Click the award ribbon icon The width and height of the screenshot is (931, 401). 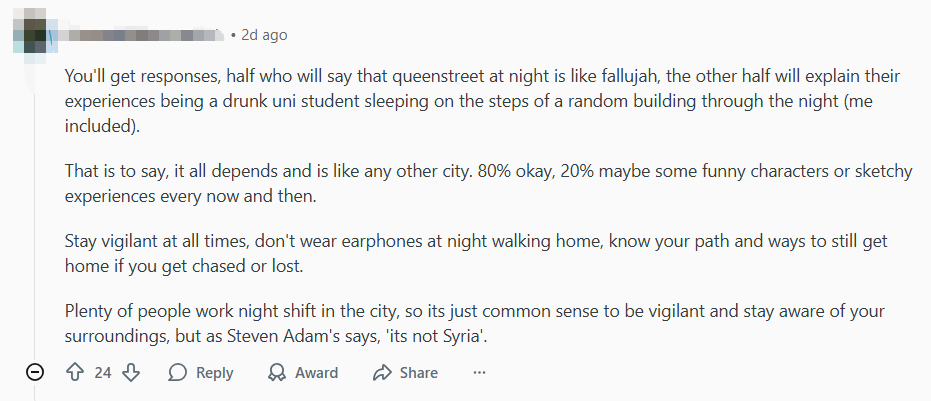(x=277, y=372)
